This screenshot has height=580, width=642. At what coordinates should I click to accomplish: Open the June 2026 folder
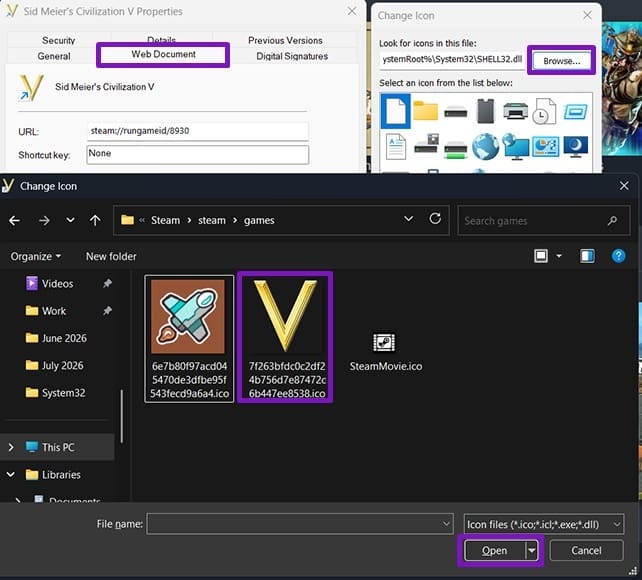click(56, 338)
